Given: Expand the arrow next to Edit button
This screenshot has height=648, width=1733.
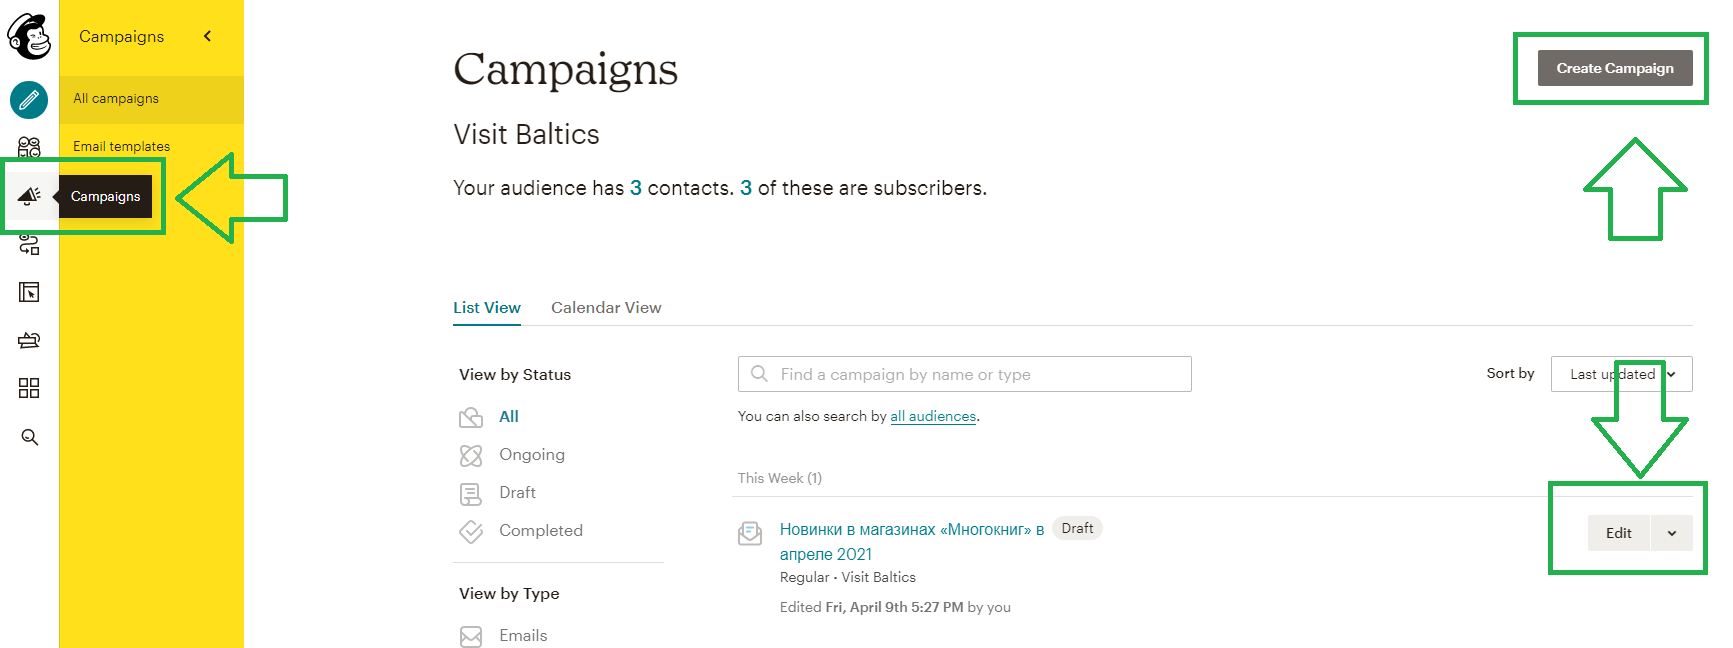Looking at the screenshot, I should [x=1672, y=533].
